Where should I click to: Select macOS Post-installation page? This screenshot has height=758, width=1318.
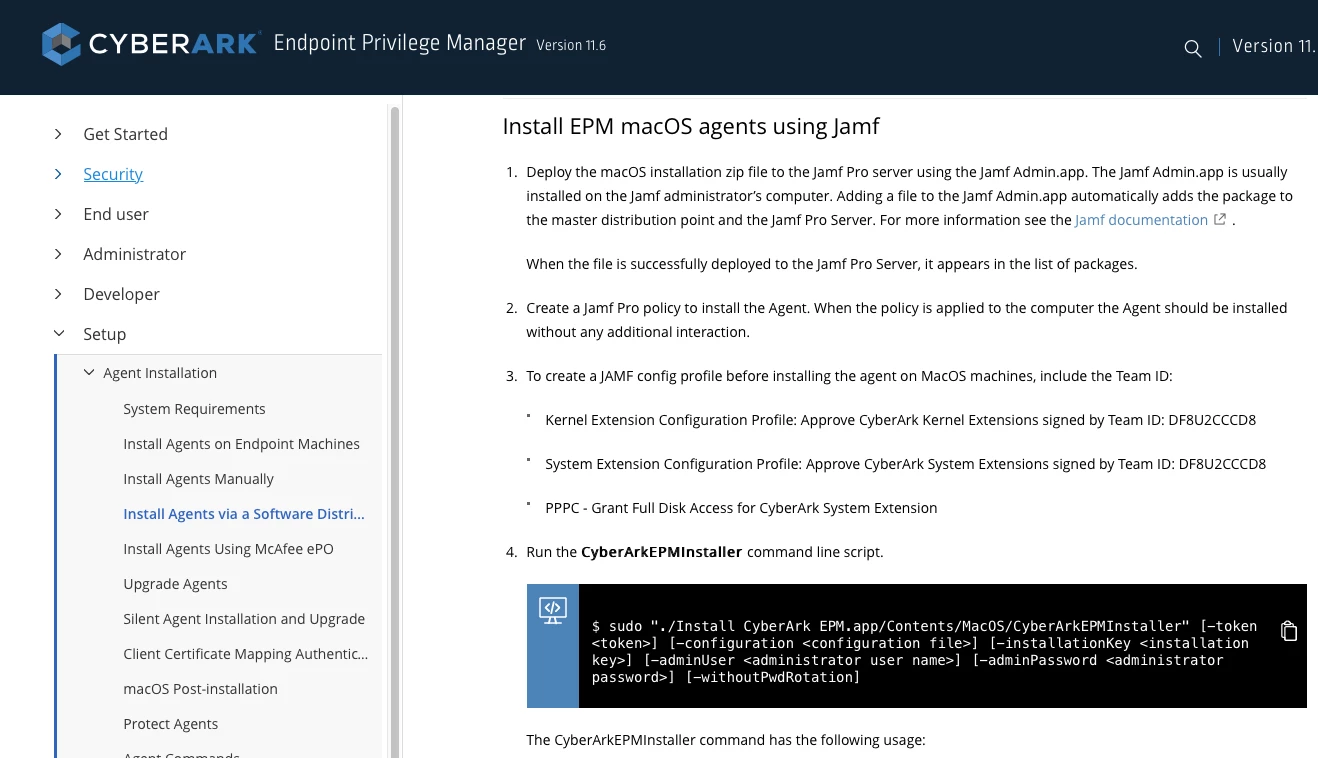(200, 689)
